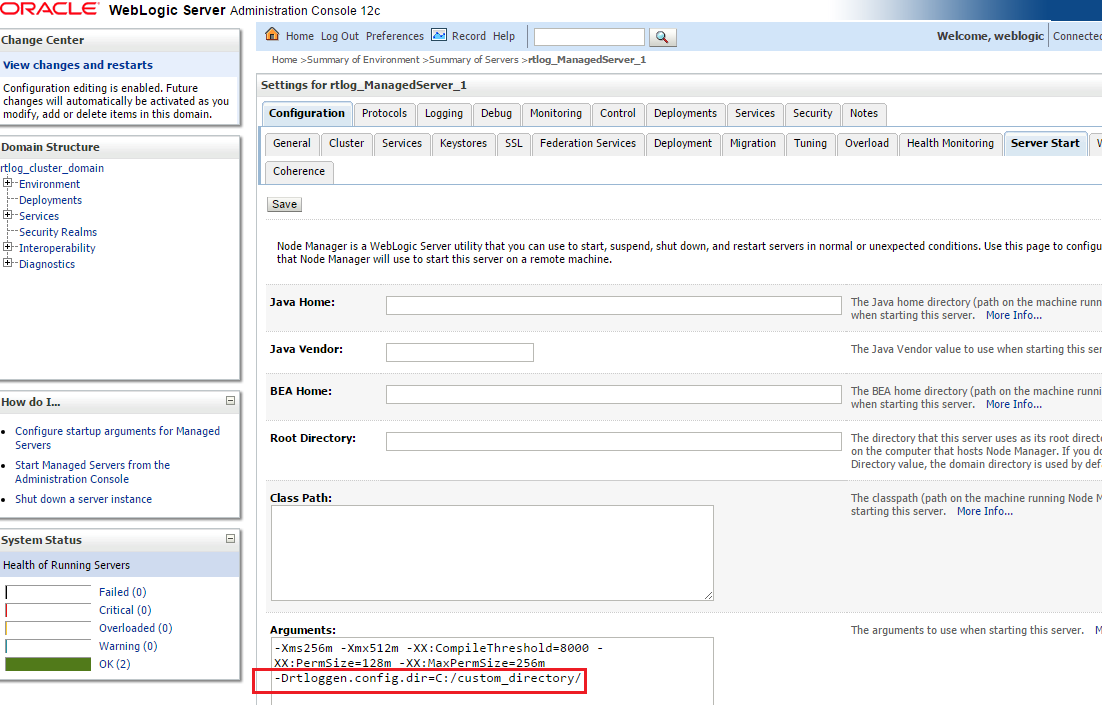
Task: Click the search magnifier icon
Action: point(661,36)
